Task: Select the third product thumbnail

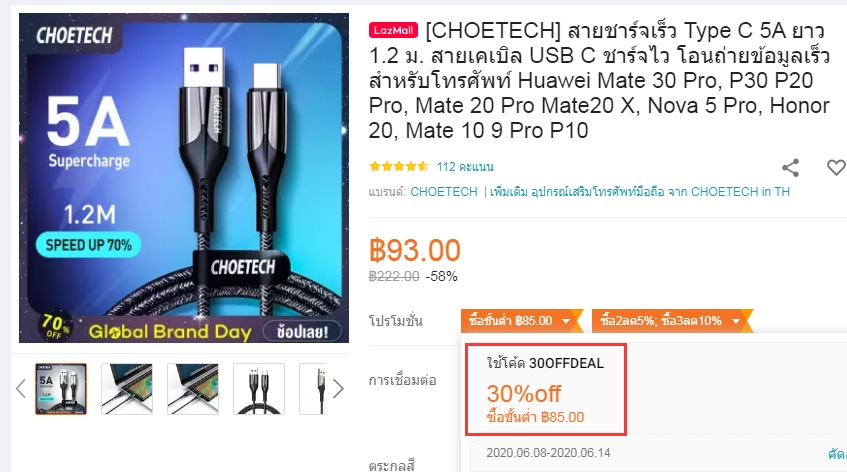Action: pyautogui.click(x=193, y=389)
